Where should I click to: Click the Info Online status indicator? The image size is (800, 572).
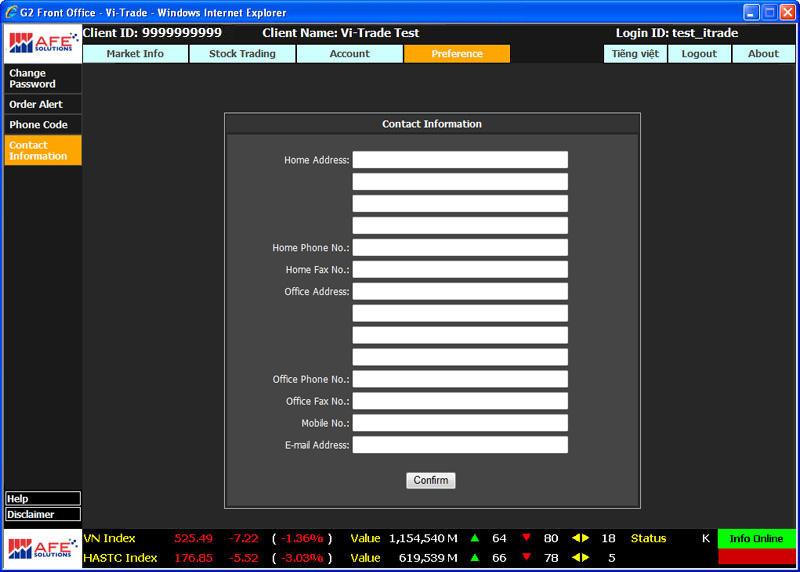point(756,539)
